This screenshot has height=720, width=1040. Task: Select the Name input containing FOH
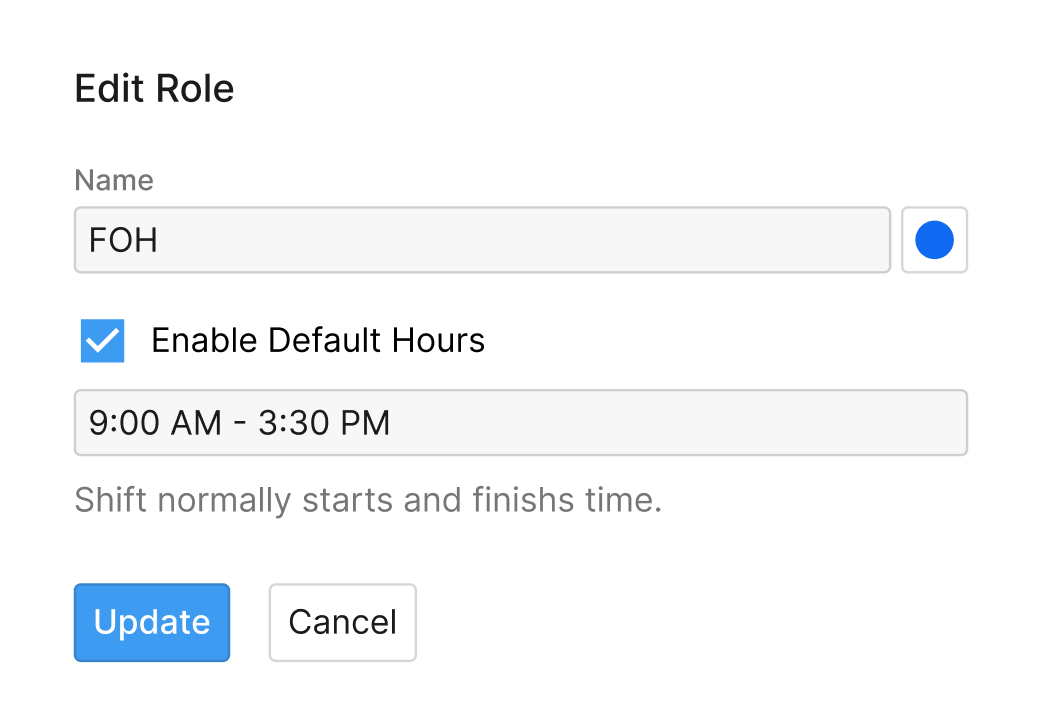tap(482, 240)
